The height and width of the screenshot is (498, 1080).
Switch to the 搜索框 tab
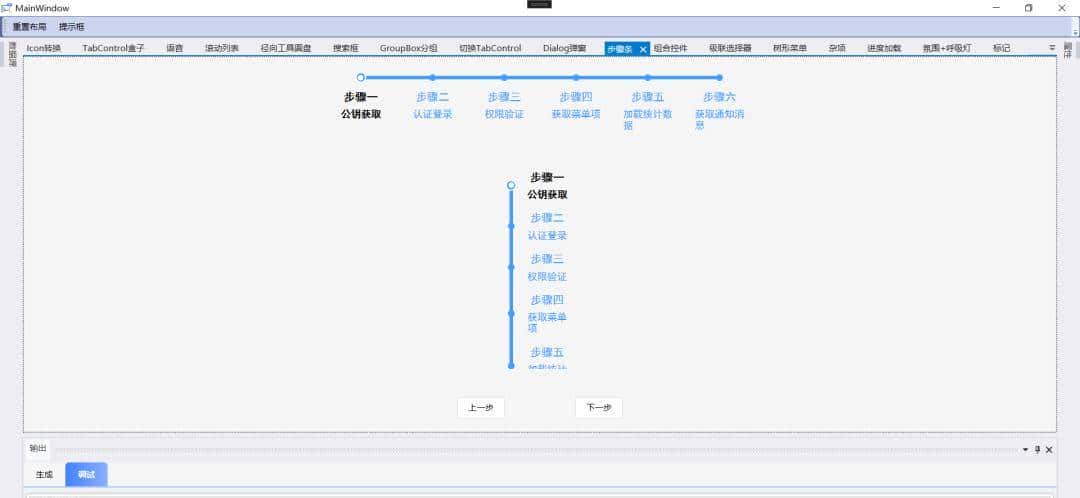tap(346, 48)
